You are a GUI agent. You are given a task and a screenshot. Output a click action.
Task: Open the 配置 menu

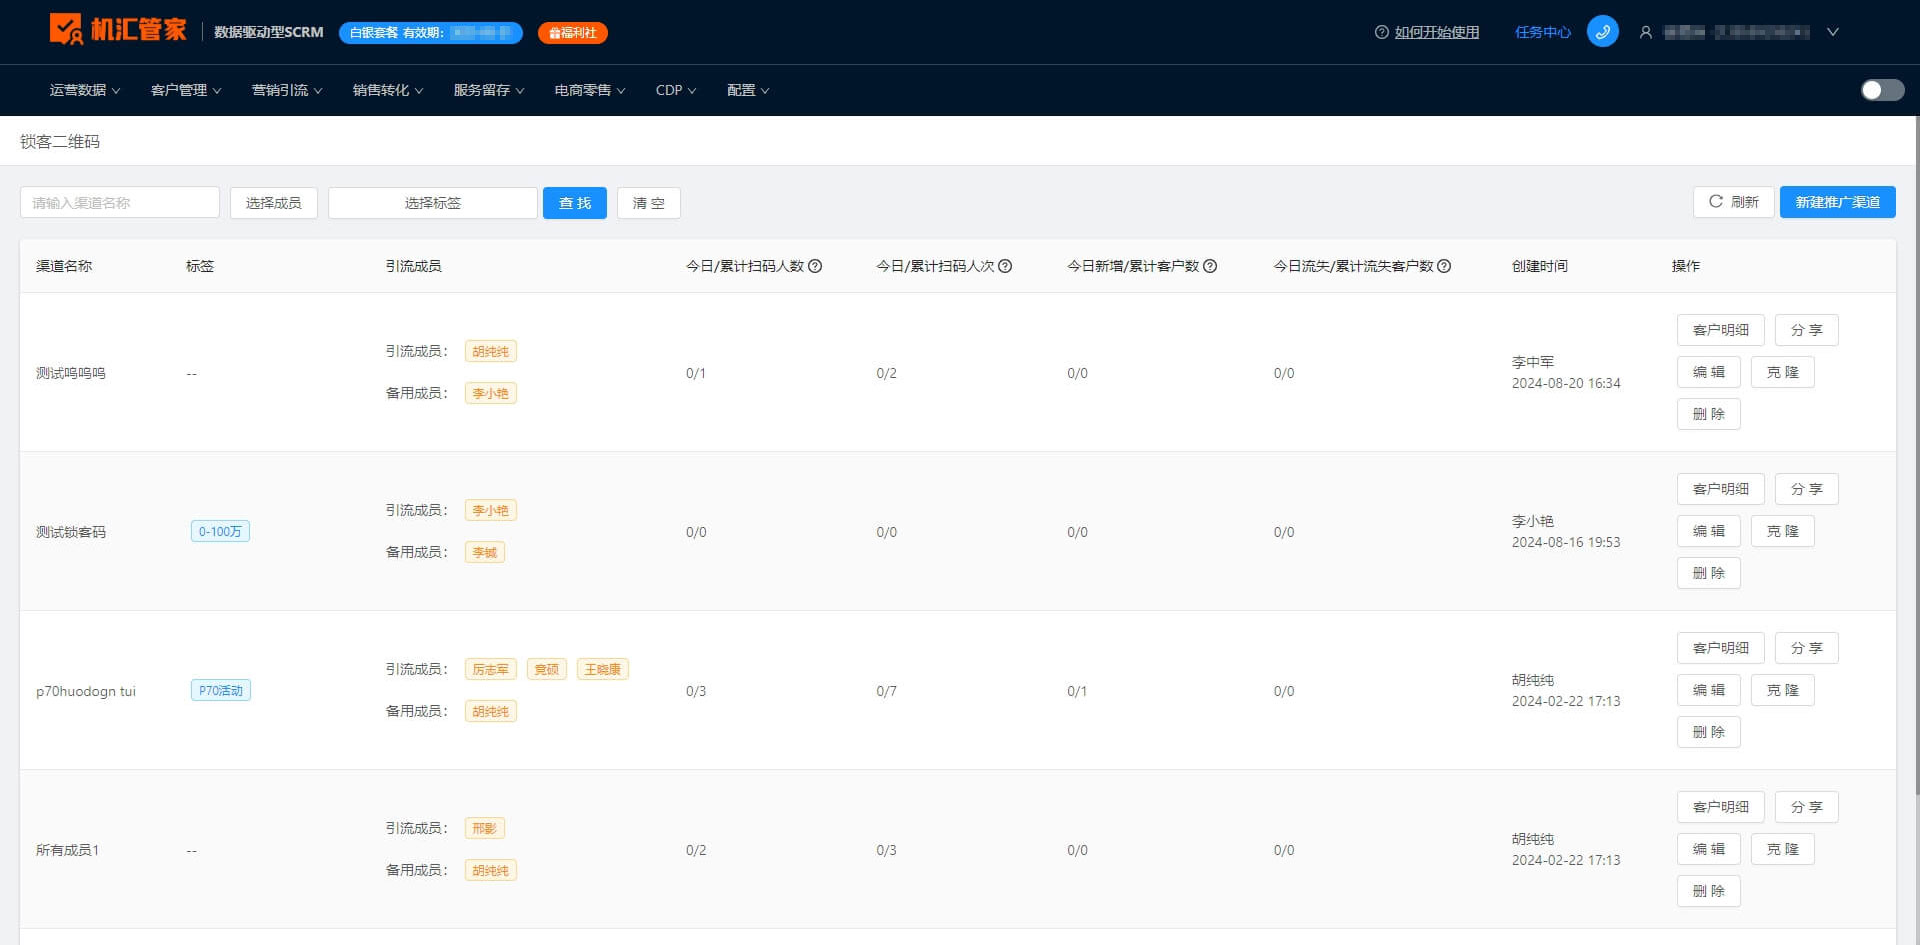(x=748, y=90)
